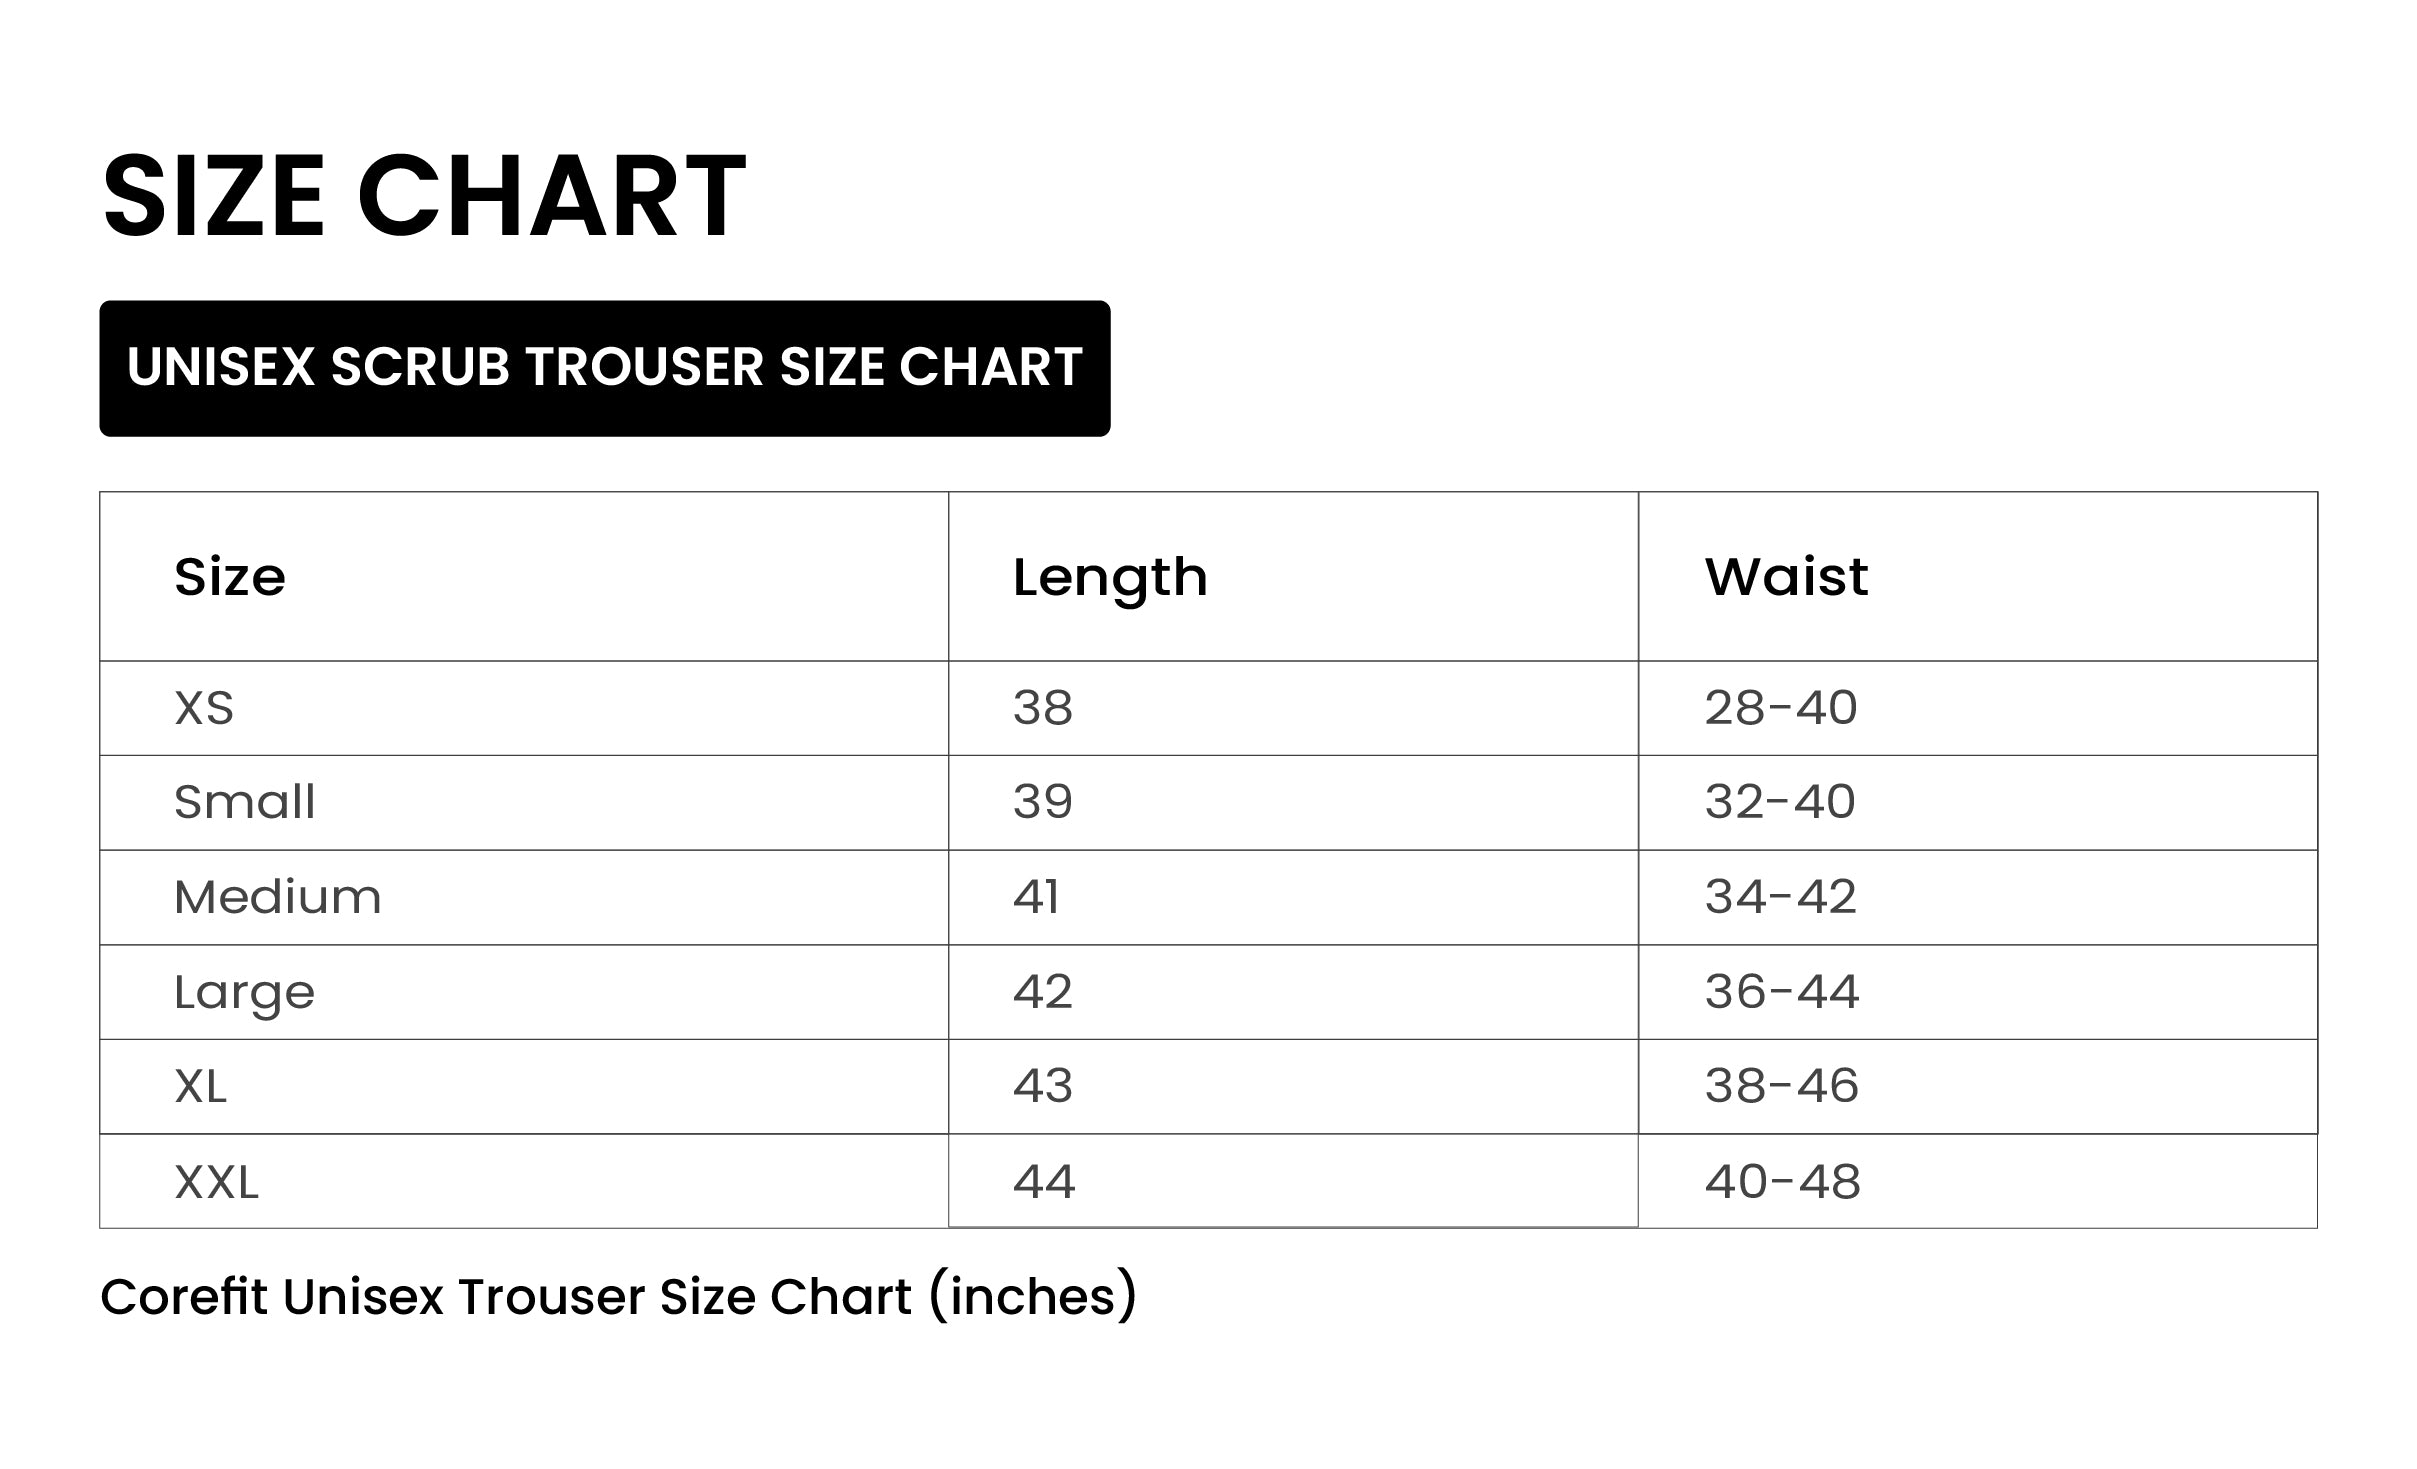2417x1469 pixels.
Task: Click the Corefit Unisex Trouser caption text
Action: [618, 1297]
